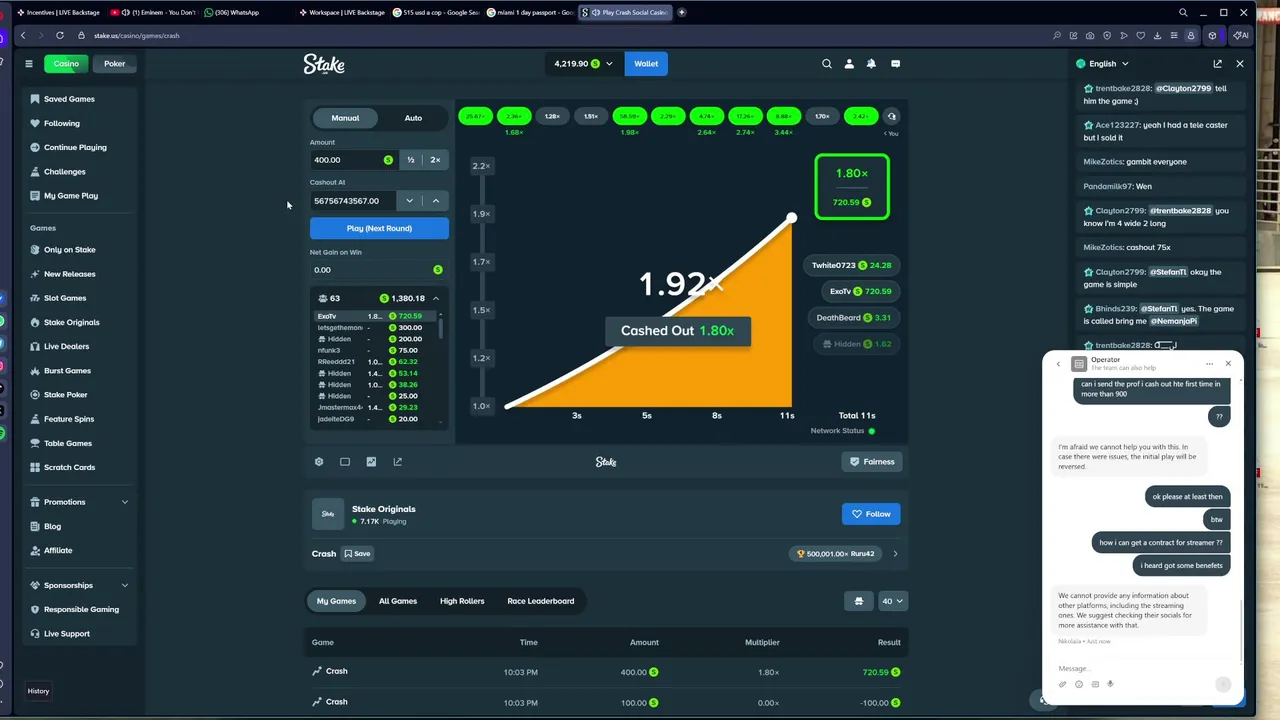Expand the Sponsorships sidebar section

(x=79, y=585)
